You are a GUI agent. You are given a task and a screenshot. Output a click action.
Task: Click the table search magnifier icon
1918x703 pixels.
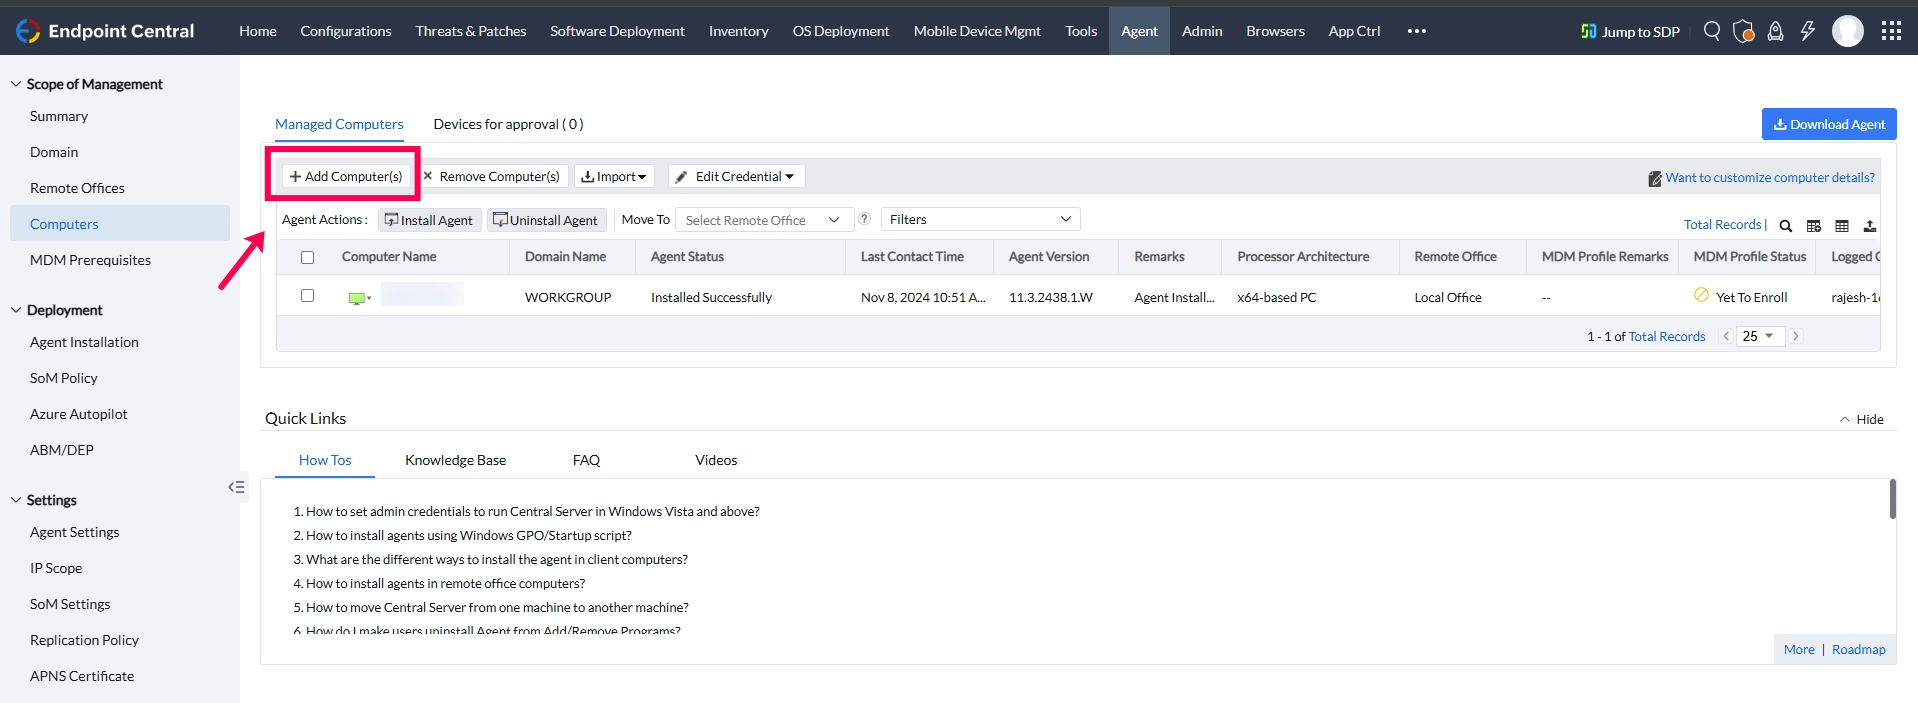click(1785, 226)
